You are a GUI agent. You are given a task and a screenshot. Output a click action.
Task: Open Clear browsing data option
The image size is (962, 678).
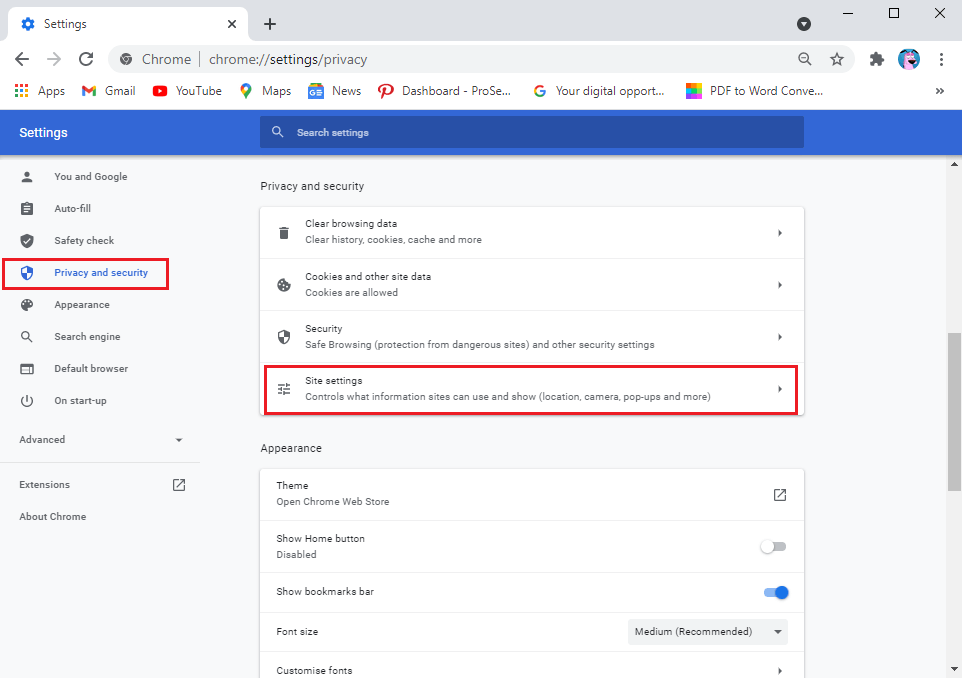coord(531,233)
